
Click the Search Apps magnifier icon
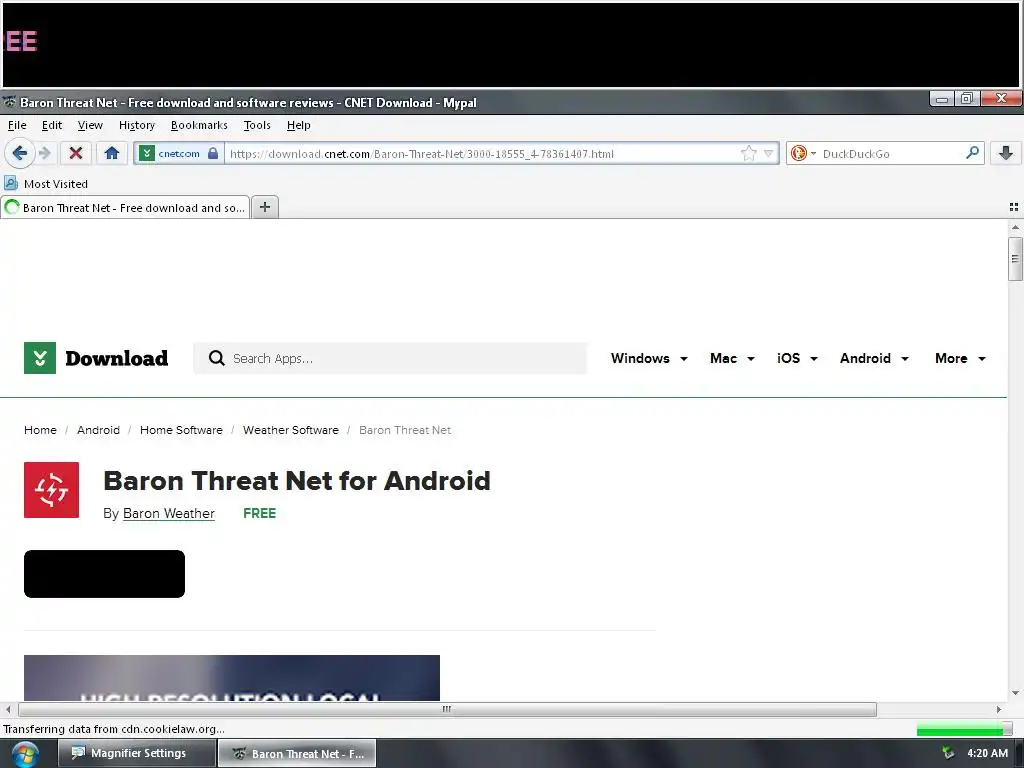point(216,358)
